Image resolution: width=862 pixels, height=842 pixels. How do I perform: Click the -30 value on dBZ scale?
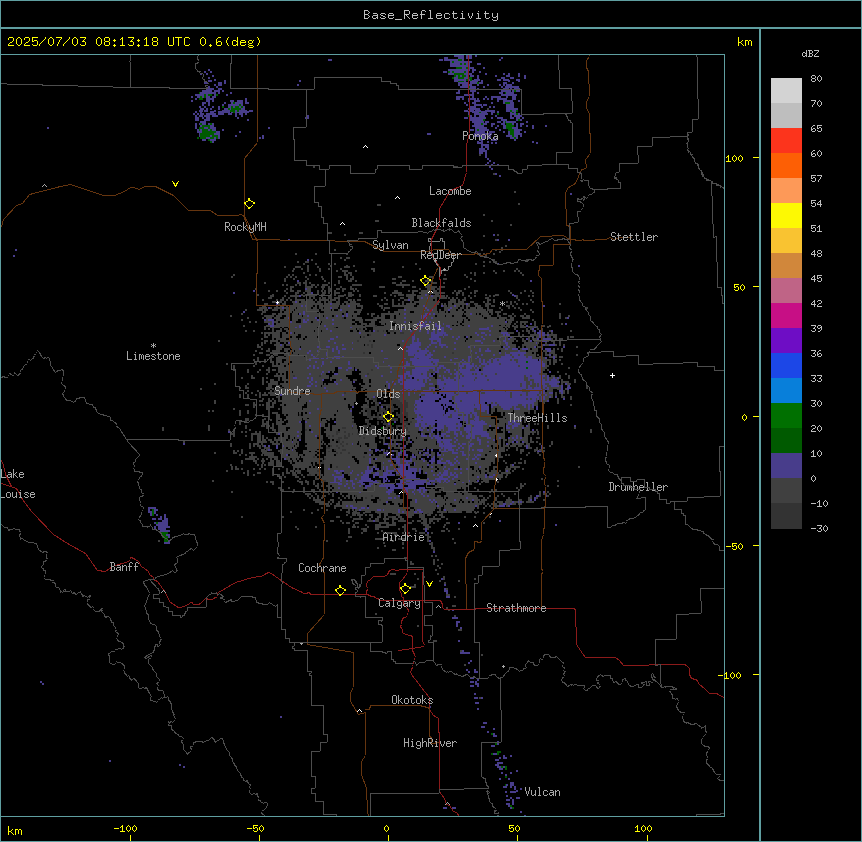pyautogui.click(x=819, y=528)
